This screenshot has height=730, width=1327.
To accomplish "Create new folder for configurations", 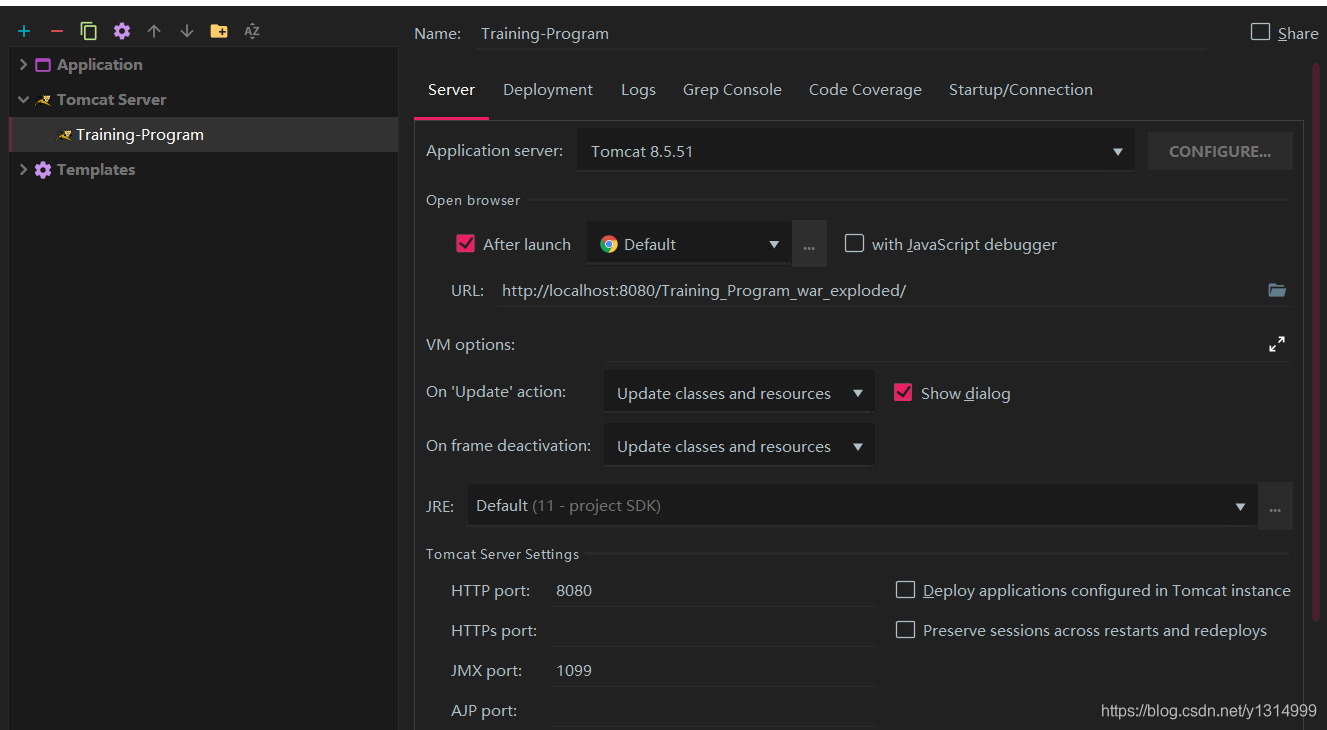I will [219, 31].
